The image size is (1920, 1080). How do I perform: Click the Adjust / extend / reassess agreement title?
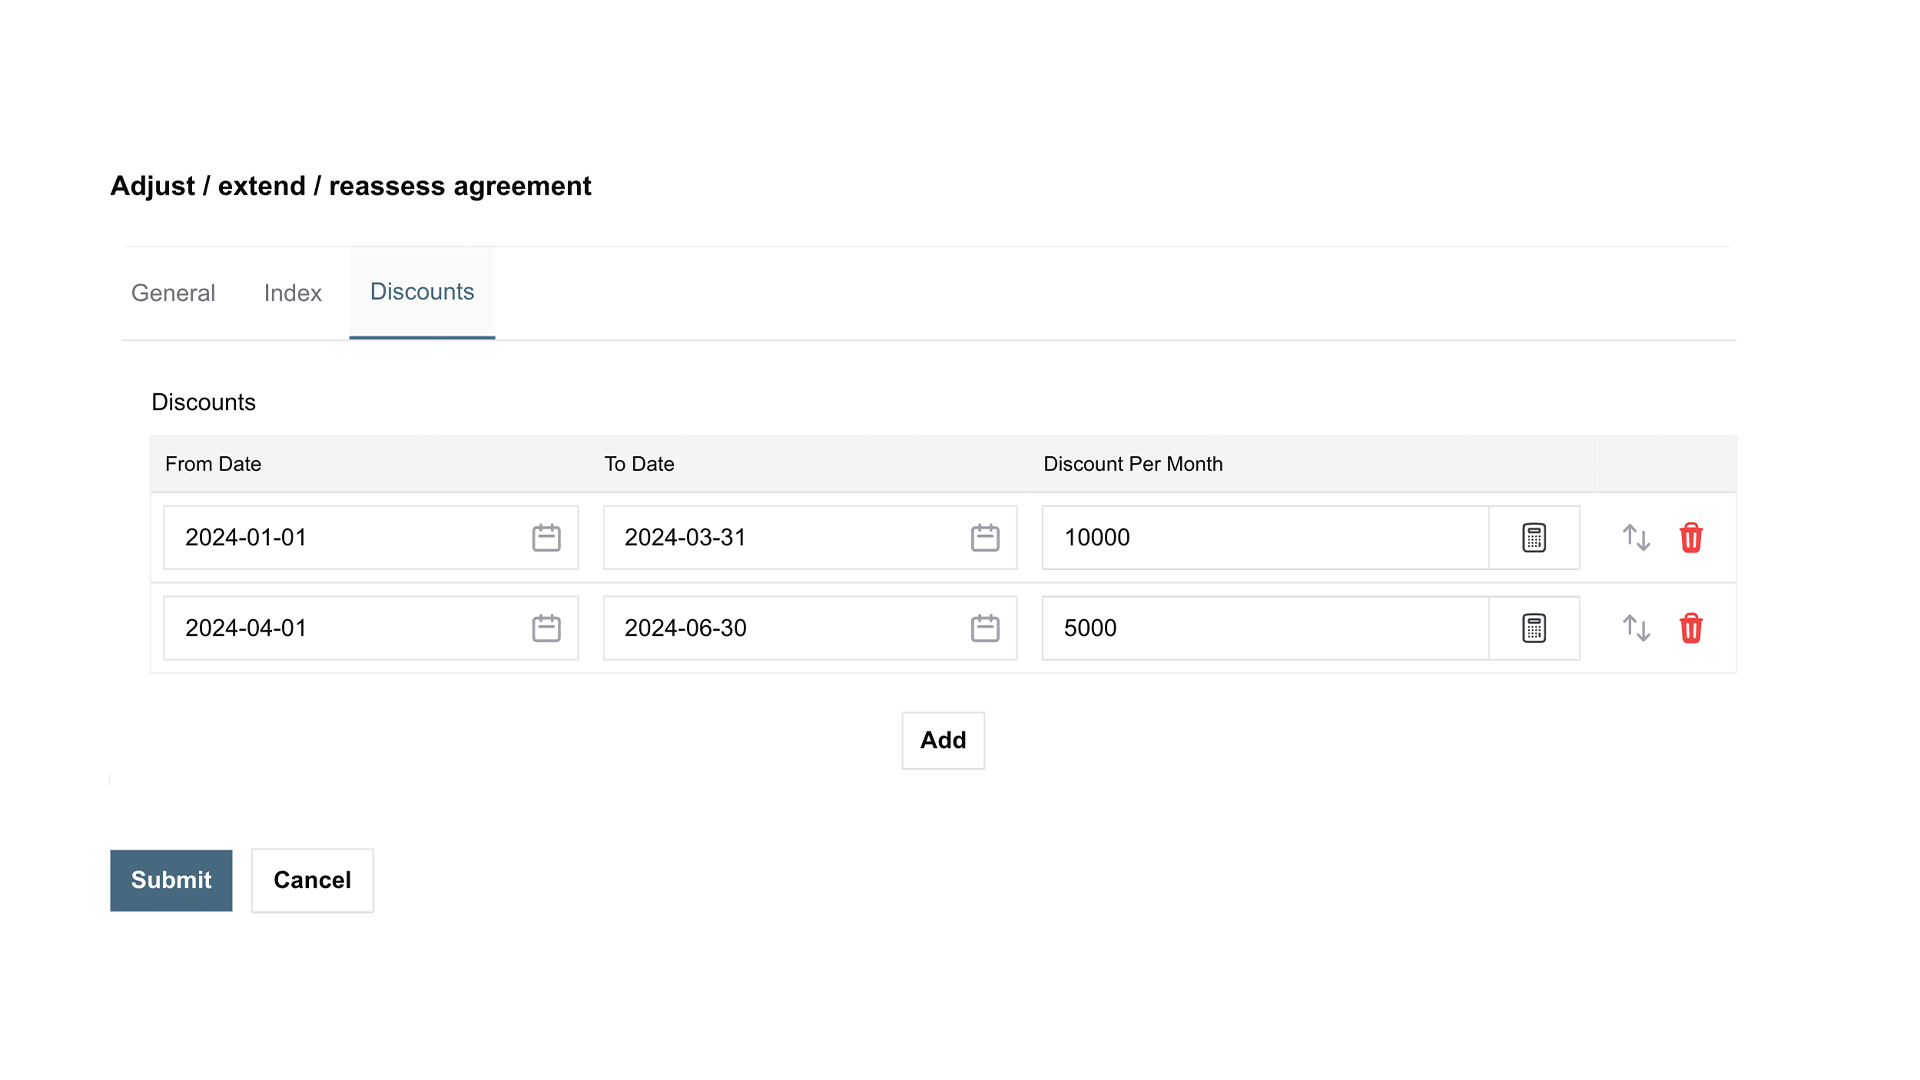point(351,186)
